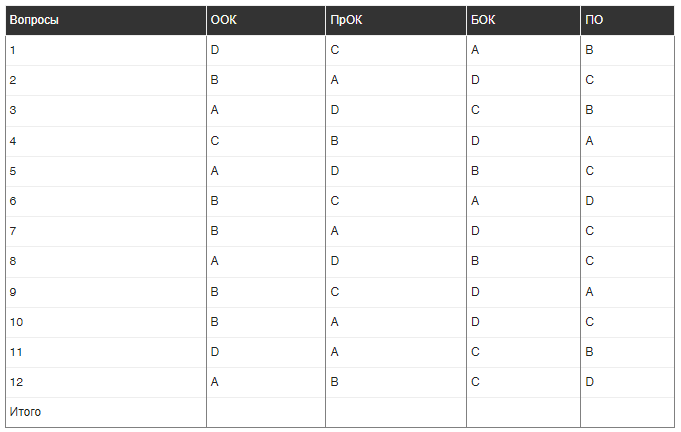Click the БОК column header
Image resolution: width=681 pixels, height=432 pixels.
483,20
